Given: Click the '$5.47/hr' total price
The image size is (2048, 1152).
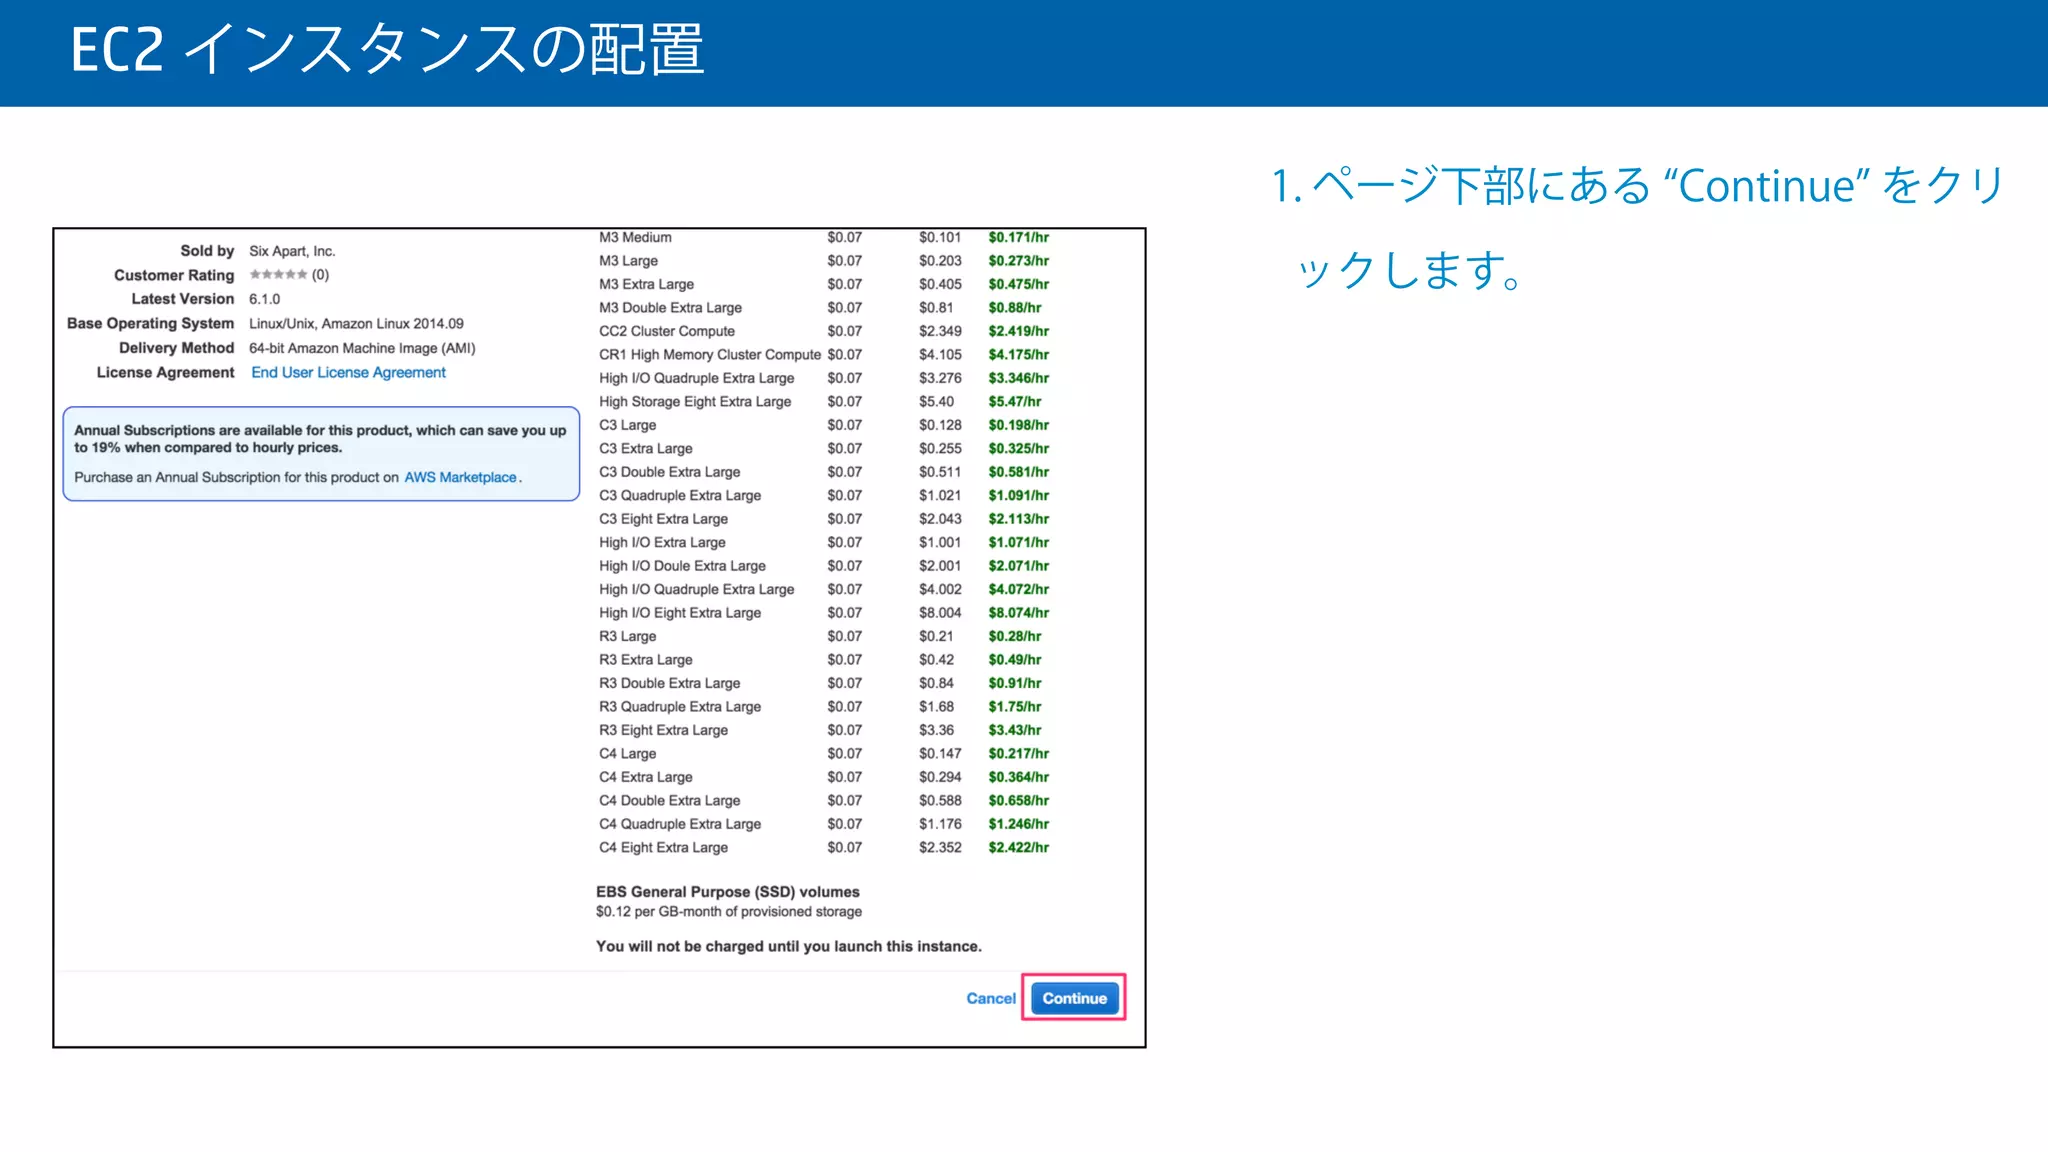Looking at the screenshot, I should (1014, 402).
